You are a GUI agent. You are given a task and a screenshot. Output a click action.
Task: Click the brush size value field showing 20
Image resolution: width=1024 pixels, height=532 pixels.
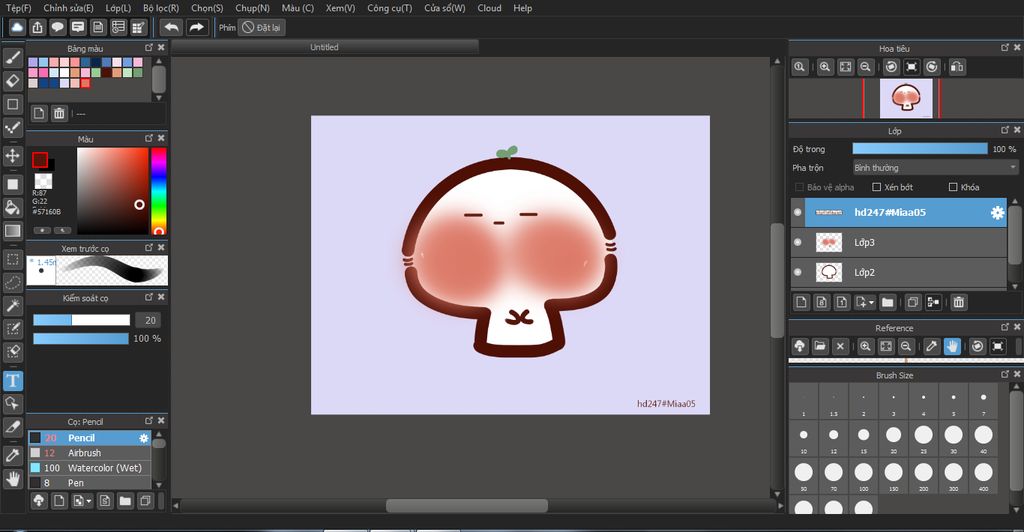[149, 320]
